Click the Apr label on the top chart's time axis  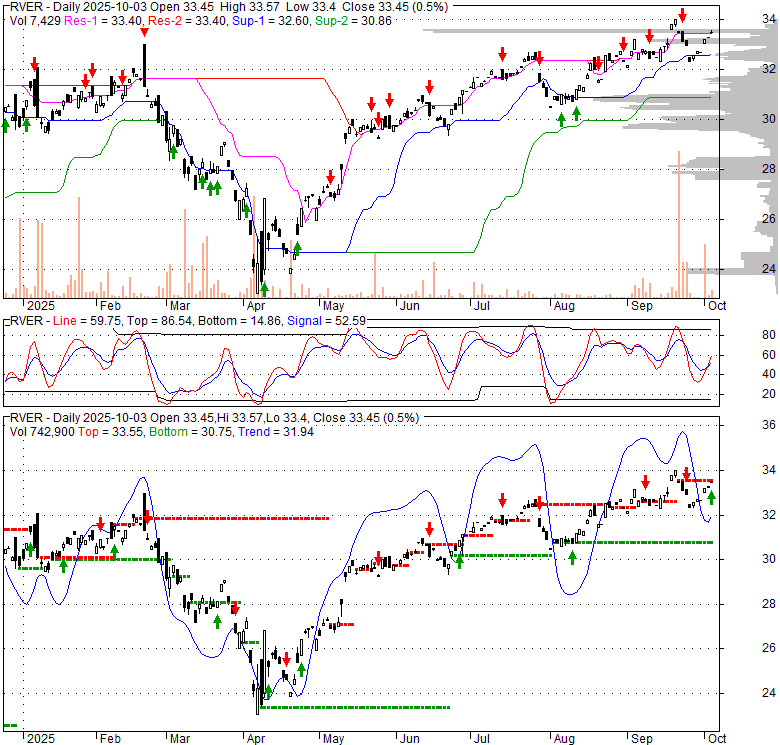tap(256, 305)
